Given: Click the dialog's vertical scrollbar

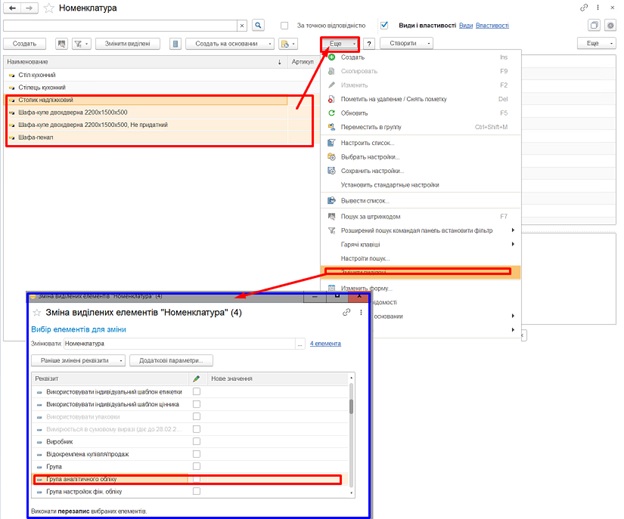Looking at the screenshot, I should pyautogui.click(x=350, y=407).
